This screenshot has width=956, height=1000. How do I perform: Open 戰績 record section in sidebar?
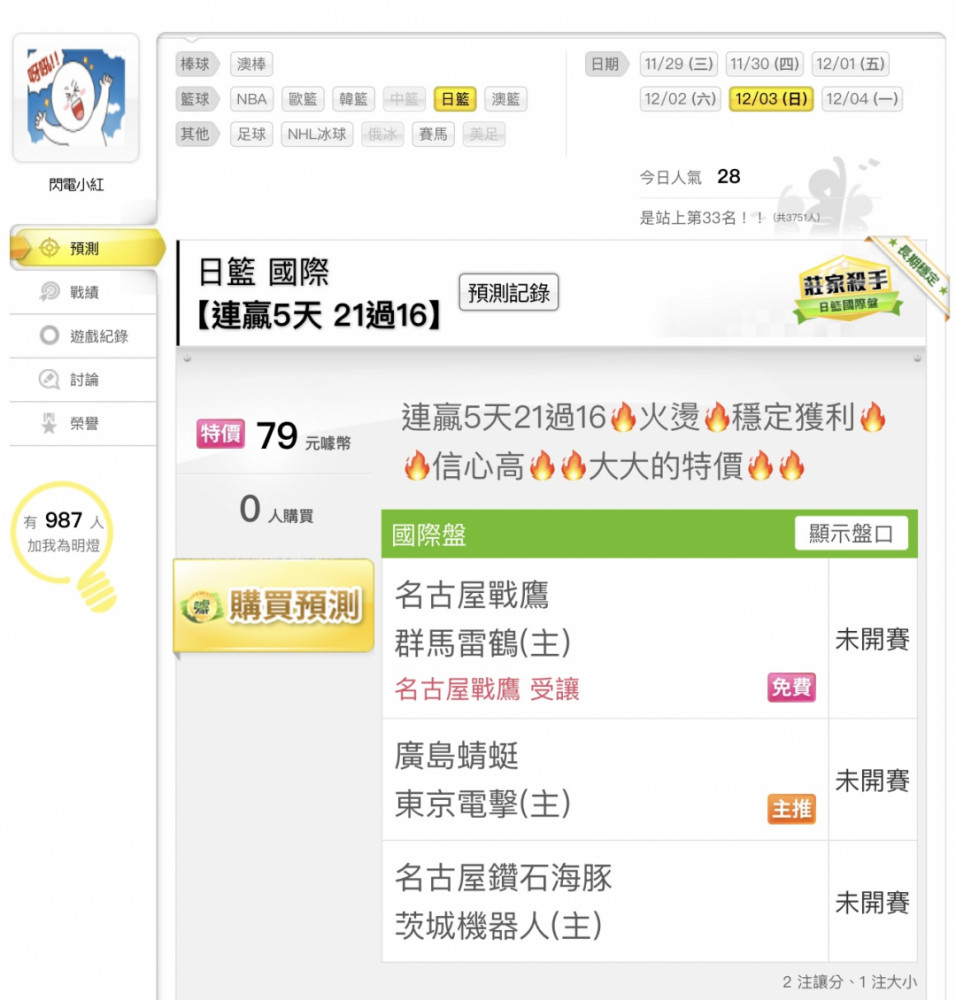83,292
